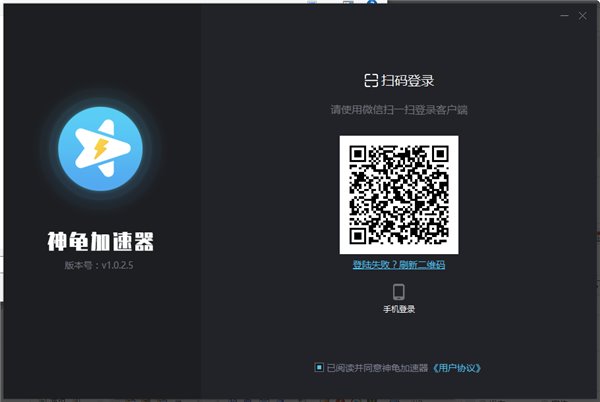Click the WeChat login QR code

coord(399,195)
